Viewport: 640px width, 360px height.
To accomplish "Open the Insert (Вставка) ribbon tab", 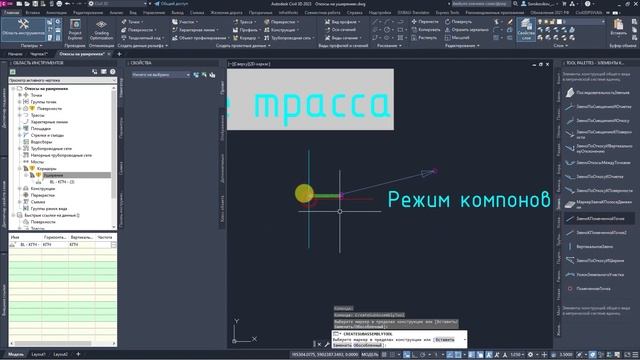I will point(33,13).
